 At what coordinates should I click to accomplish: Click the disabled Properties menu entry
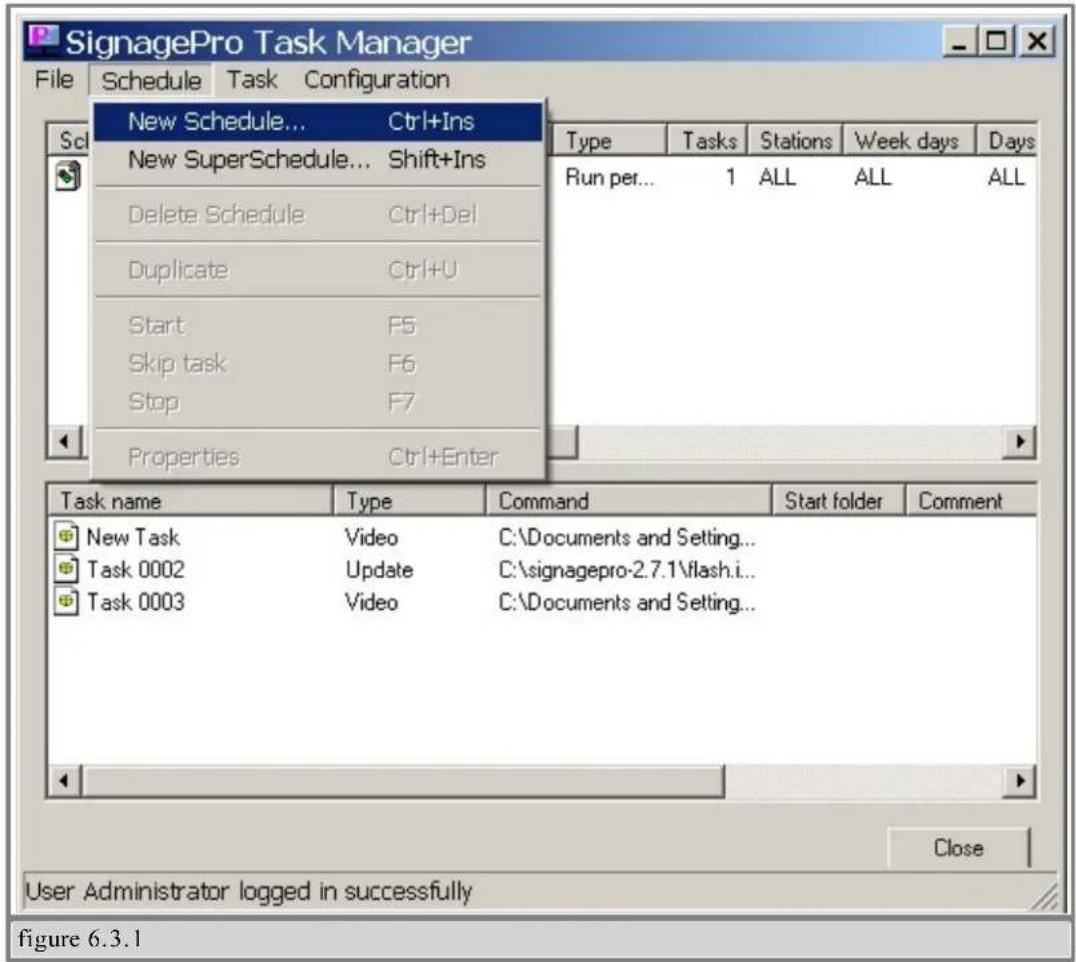[x=318, y=457]
